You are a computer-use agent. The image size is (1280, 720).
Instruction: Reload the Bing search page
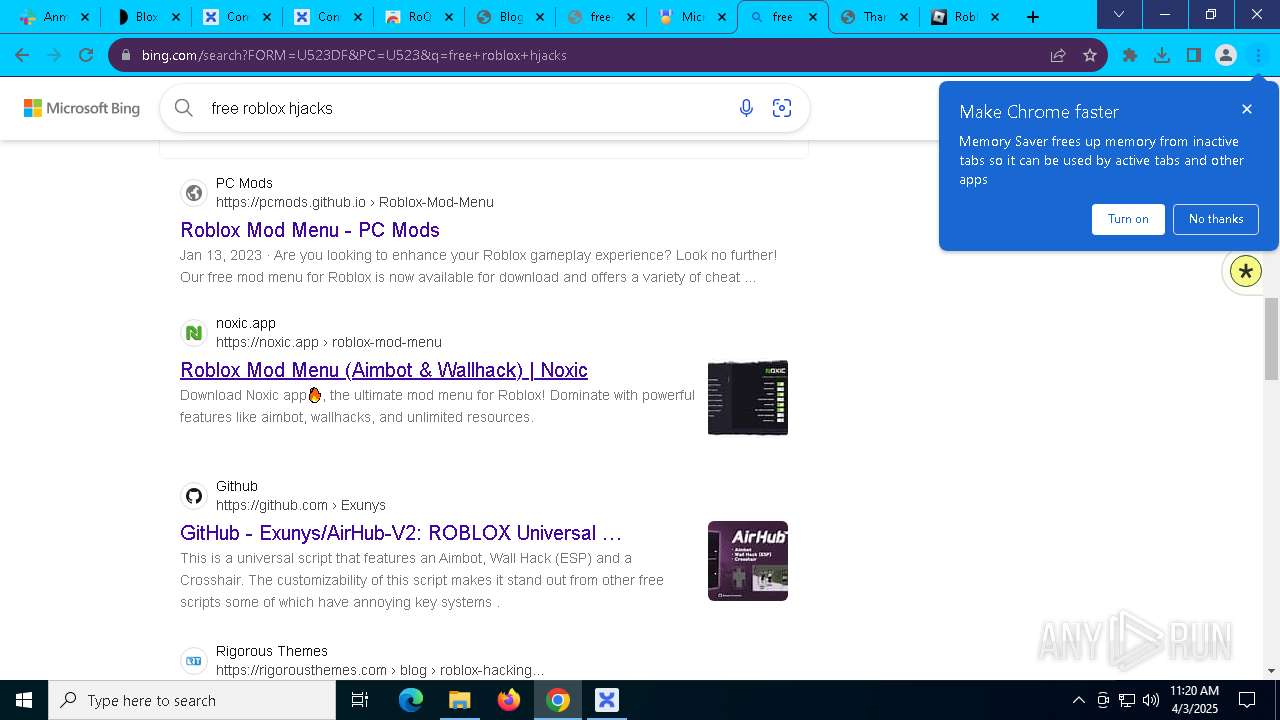[x=86, y=55]
